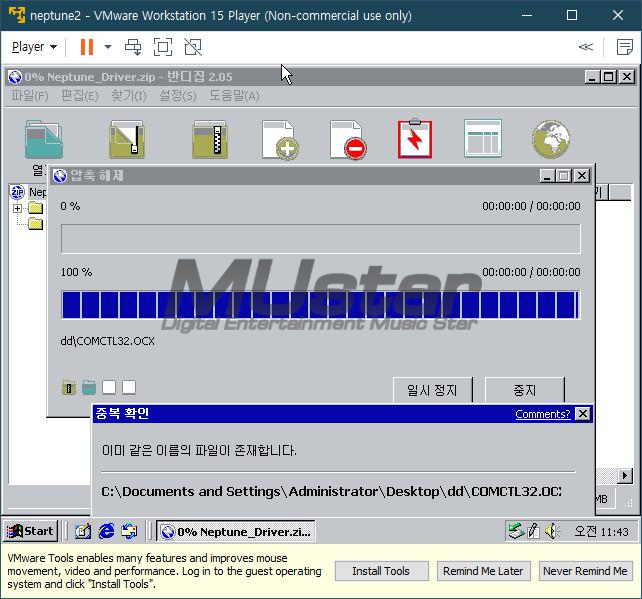The width and height of the screenshot is (642, 599).
Task: Launch Internet Explorer from quick launch
Action: [x=106, y=531]
